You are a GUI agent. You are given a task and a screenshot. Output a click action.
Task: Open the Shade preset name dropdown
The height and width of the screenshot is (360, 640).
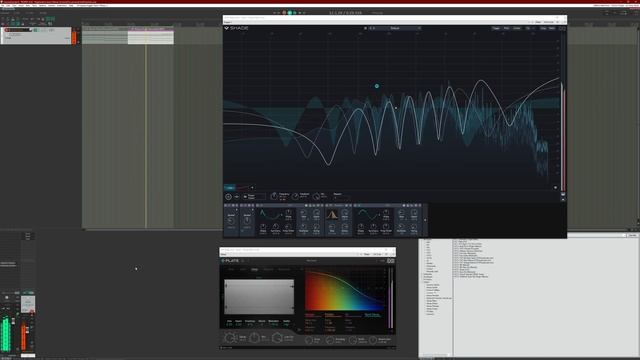point(395,28)
